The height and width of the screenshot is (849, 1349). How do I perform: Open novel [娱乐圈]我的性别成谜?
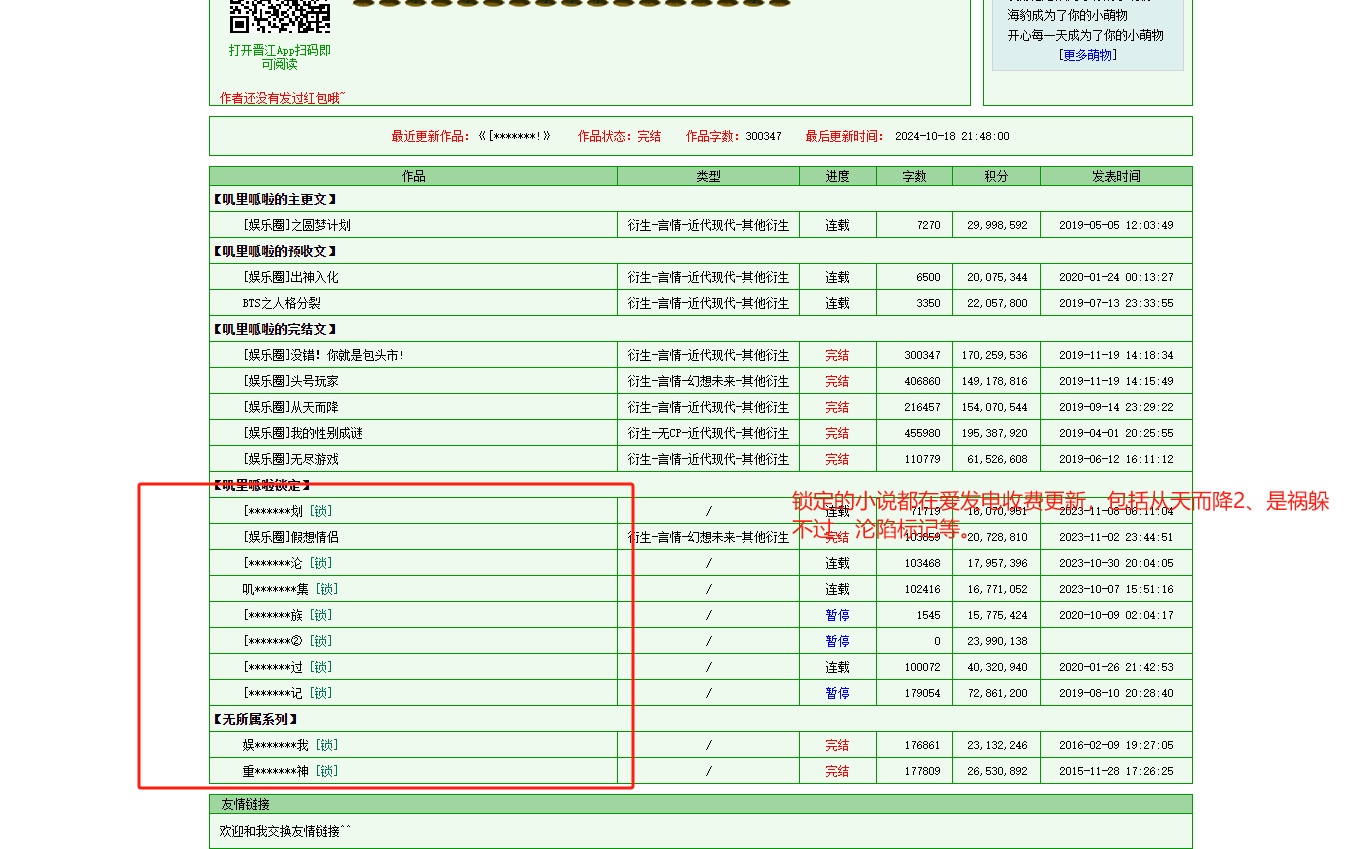click(x=302, y=433)
